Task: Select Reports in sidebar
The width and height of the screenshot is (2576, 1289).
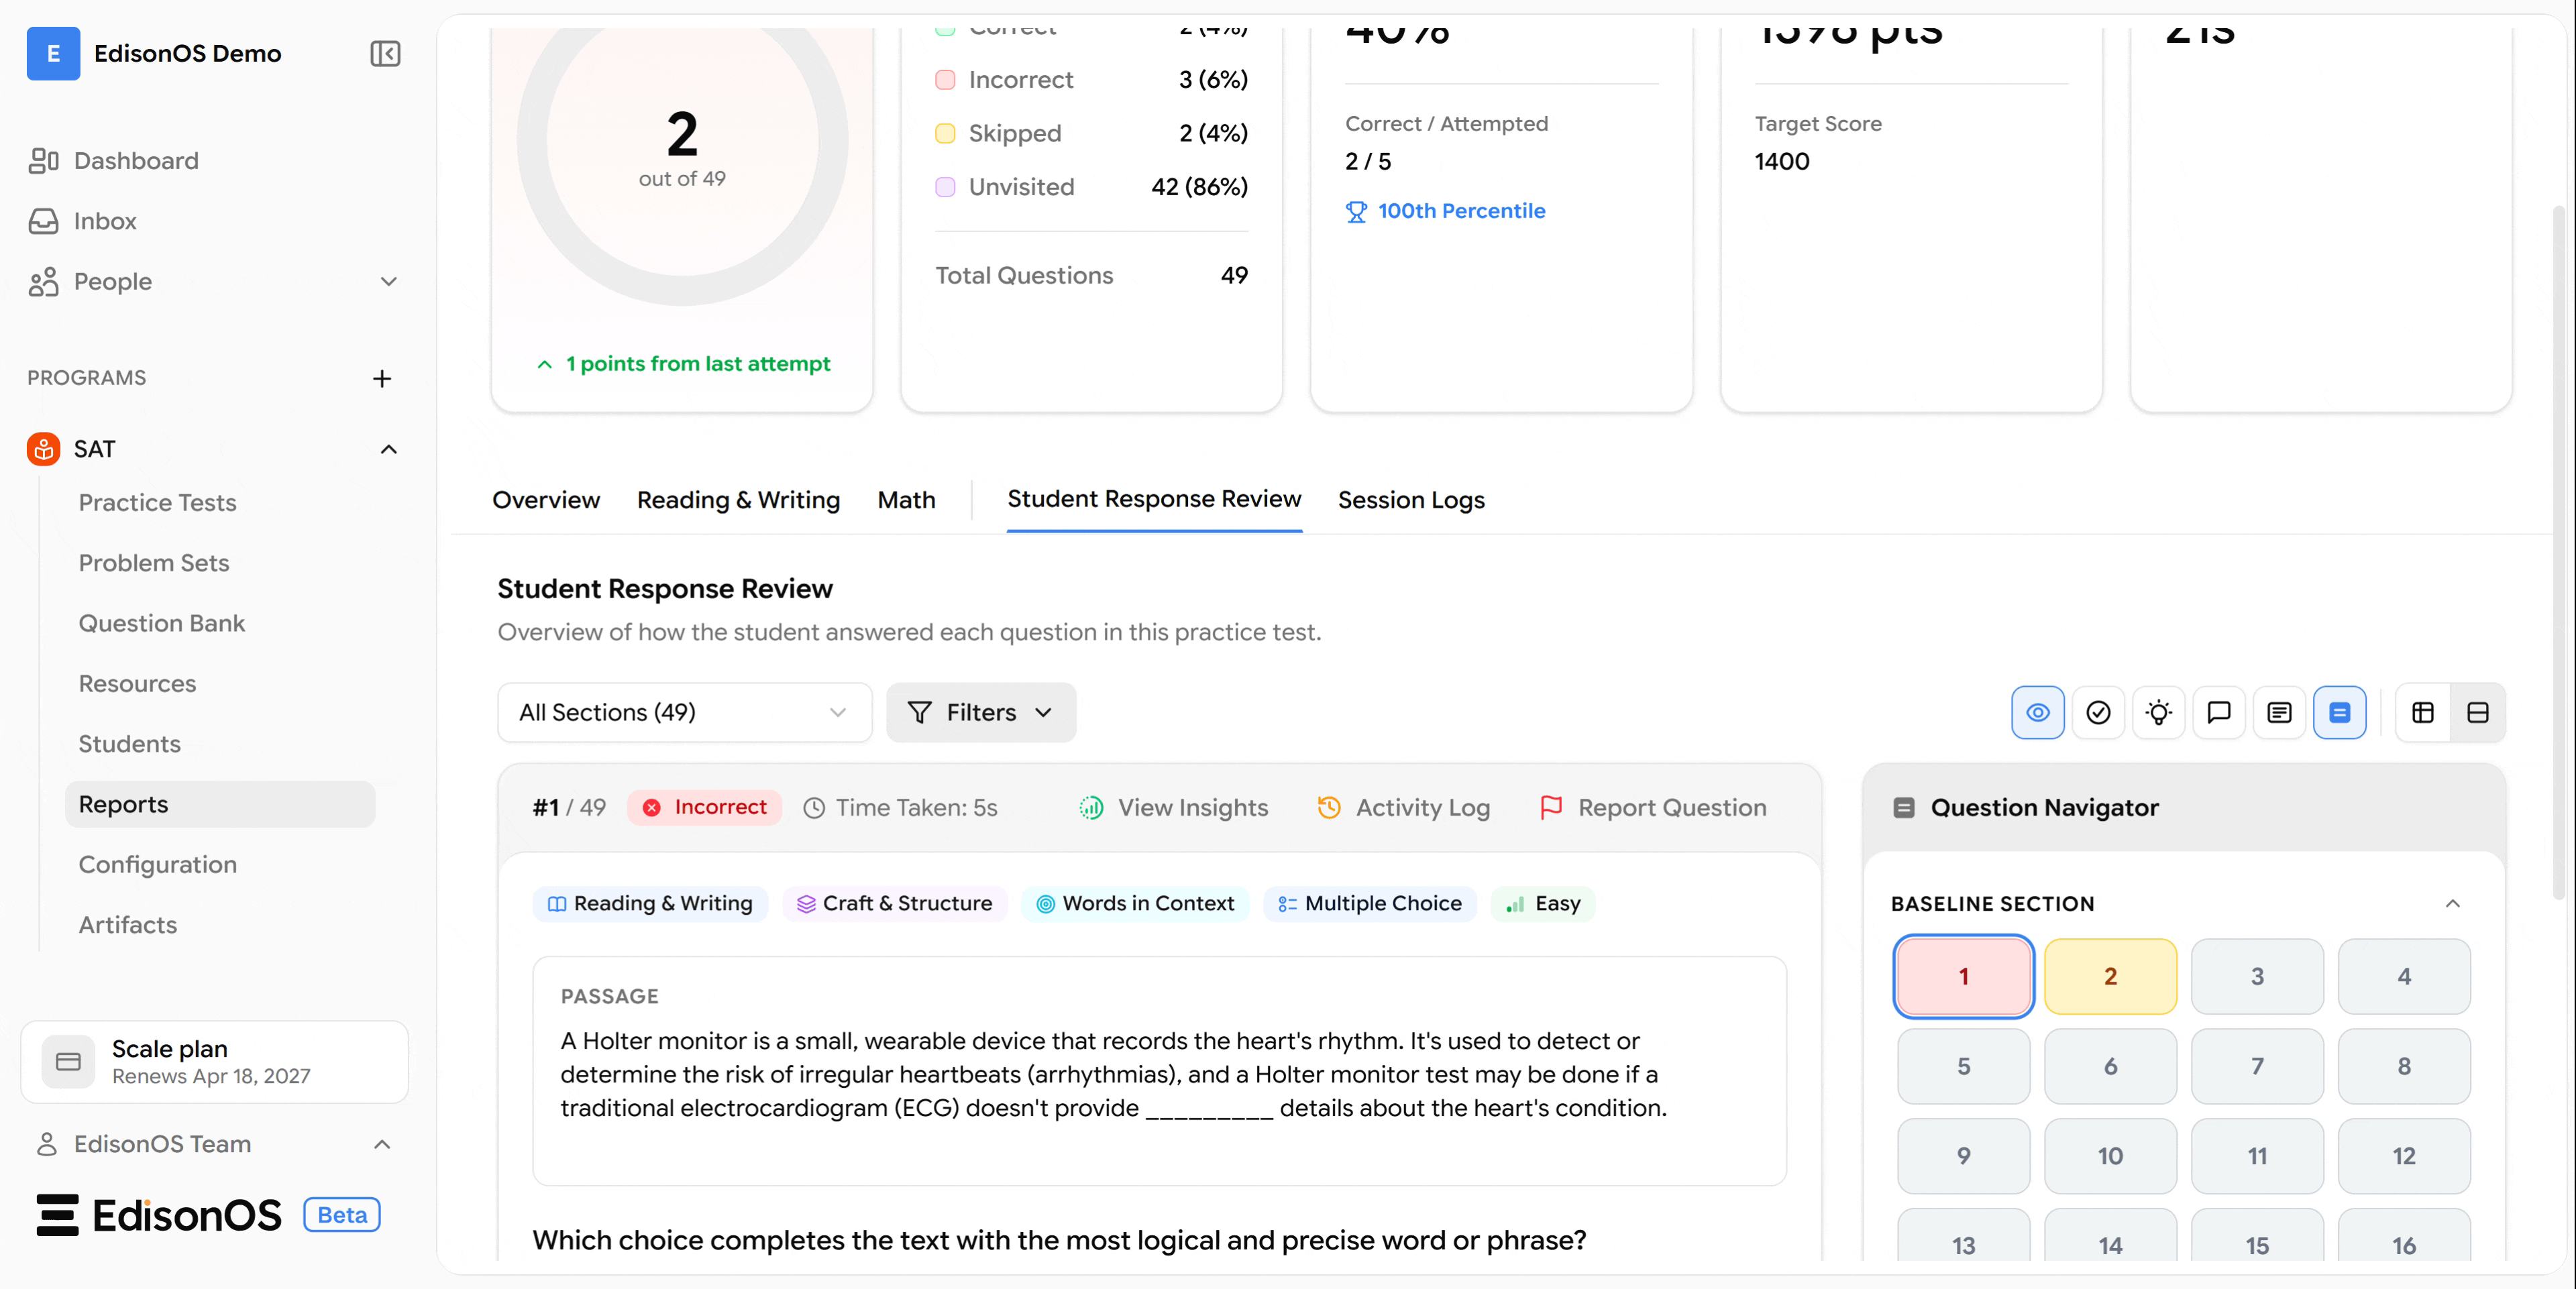Action: tap(220, 804)
